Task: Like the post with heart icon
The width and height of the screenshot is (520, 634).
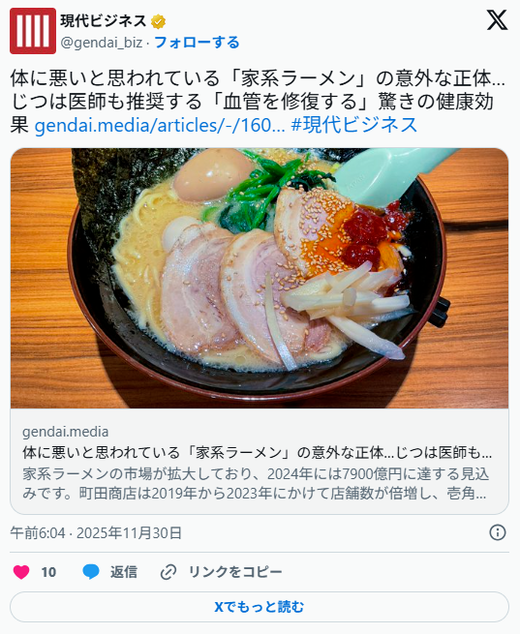Action: (21, 572)
